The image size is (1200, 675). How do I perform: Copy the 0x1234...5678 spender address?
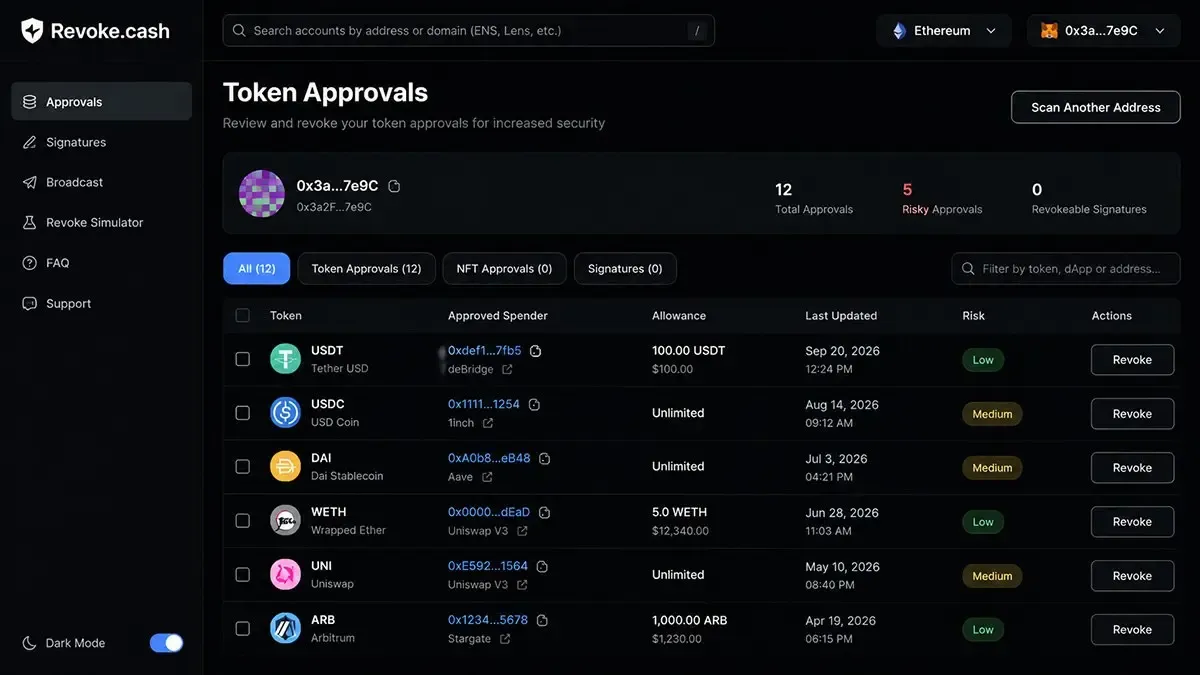coord(542,621)
